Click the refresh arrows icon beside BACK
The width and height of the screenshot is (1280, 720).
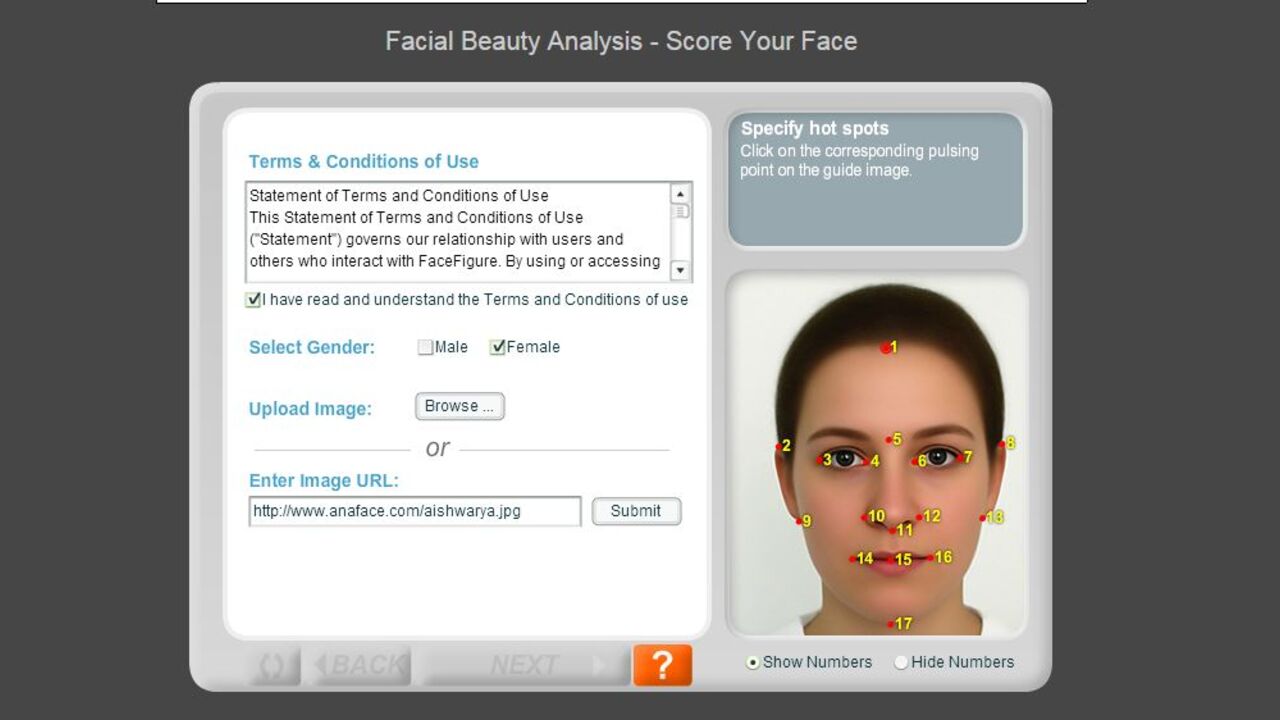coord(272,666)
